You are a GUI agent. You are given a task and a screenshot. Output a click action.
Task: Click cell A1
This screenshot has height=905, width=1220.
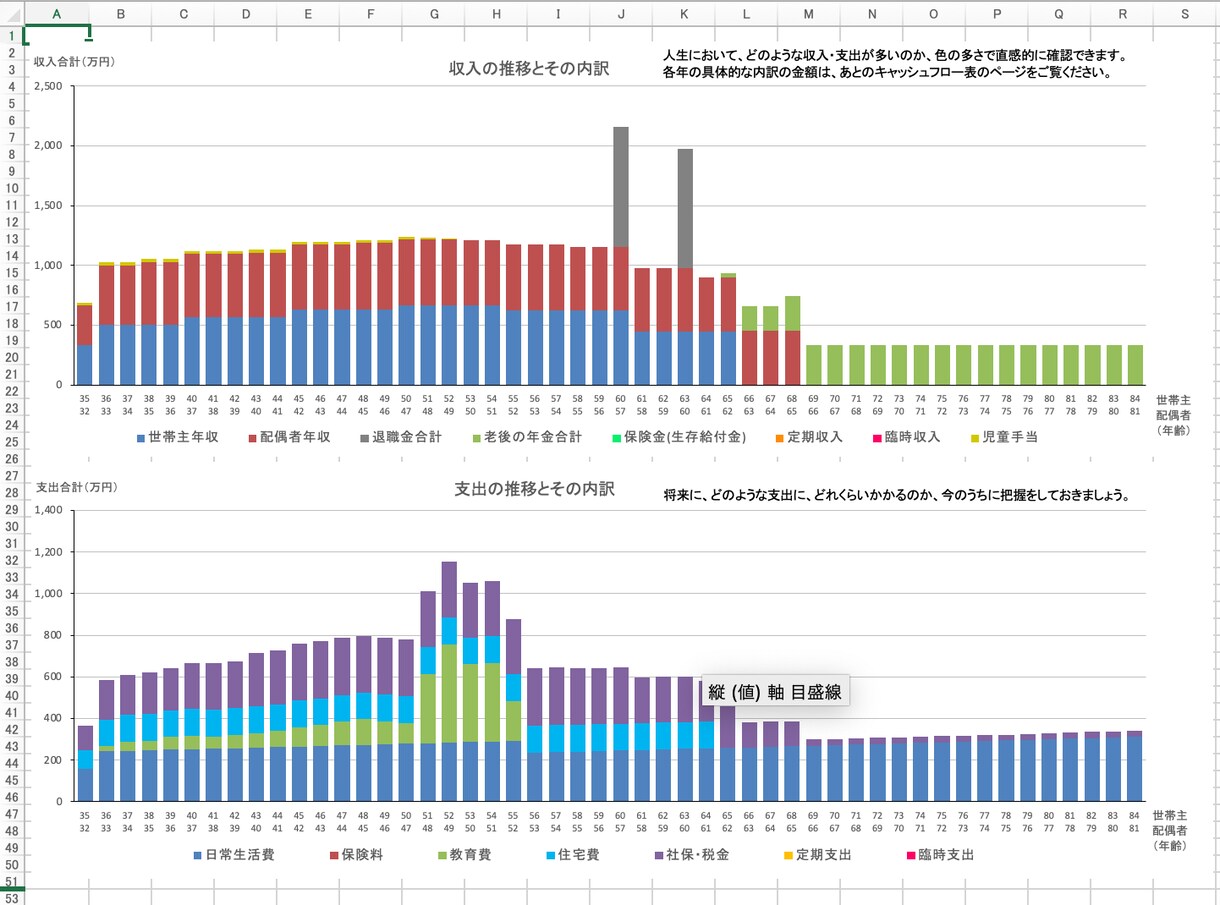tap(56, 35)
